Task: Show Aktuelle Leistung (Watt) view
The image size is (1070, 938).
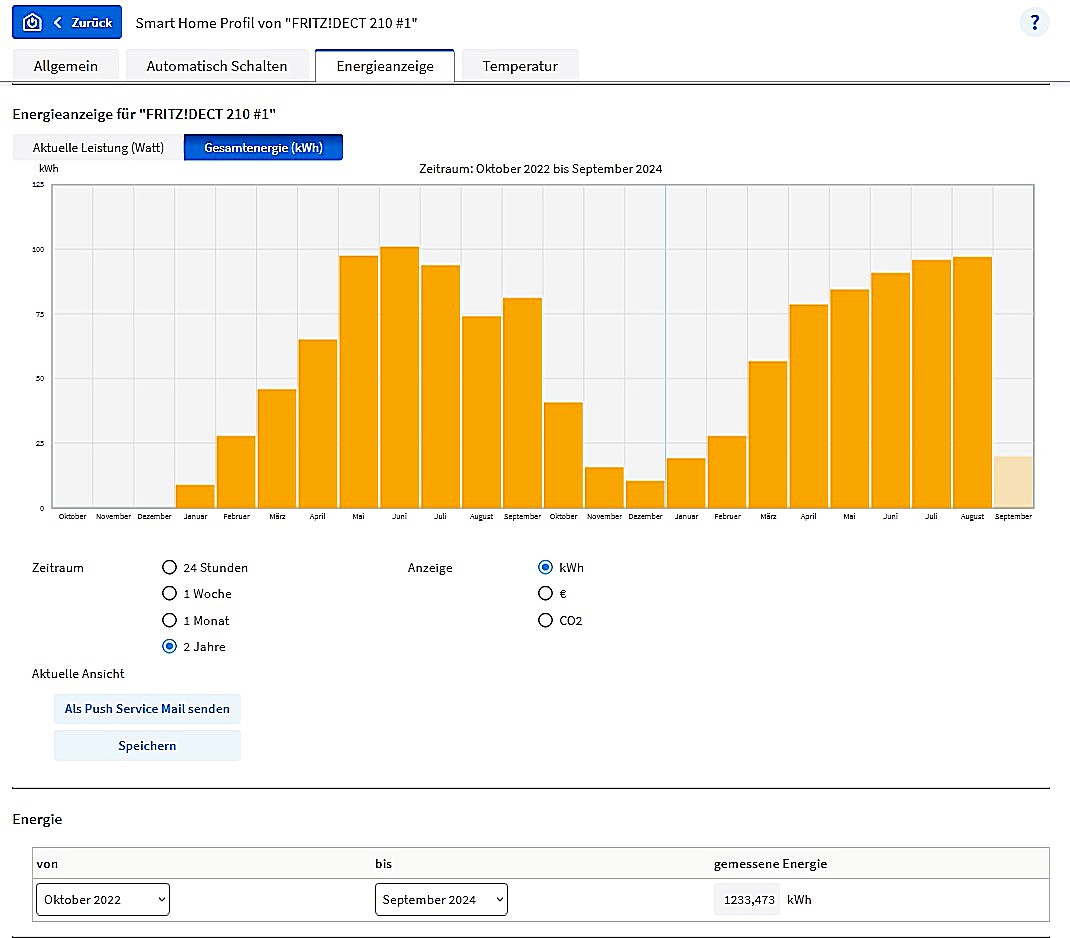Action: pyautogui.click(x=98, y=147)
